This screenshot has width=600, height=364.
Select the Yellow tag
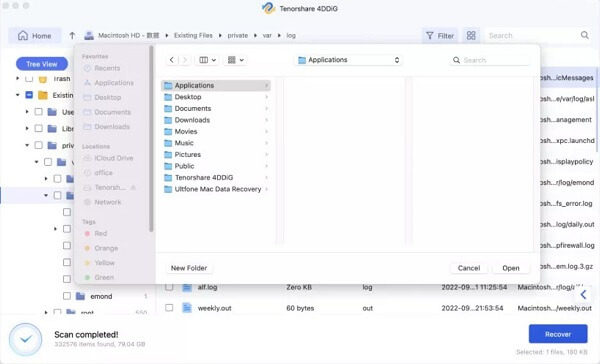click(x=99, y=263)
